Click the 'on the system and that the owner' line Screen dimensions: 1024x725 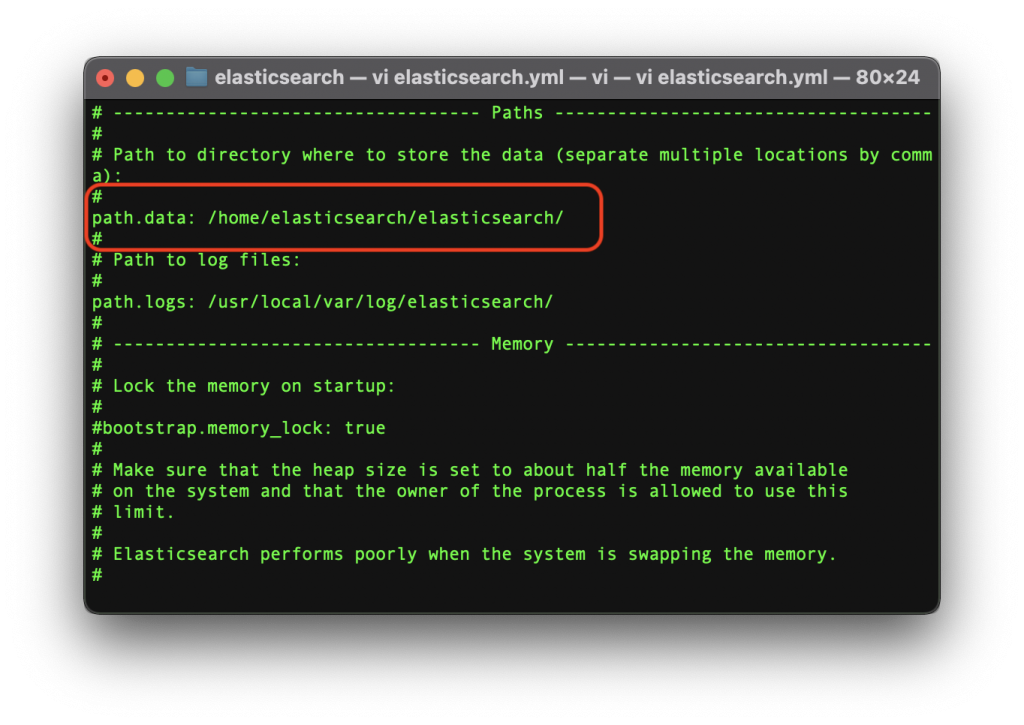(470, 491)
